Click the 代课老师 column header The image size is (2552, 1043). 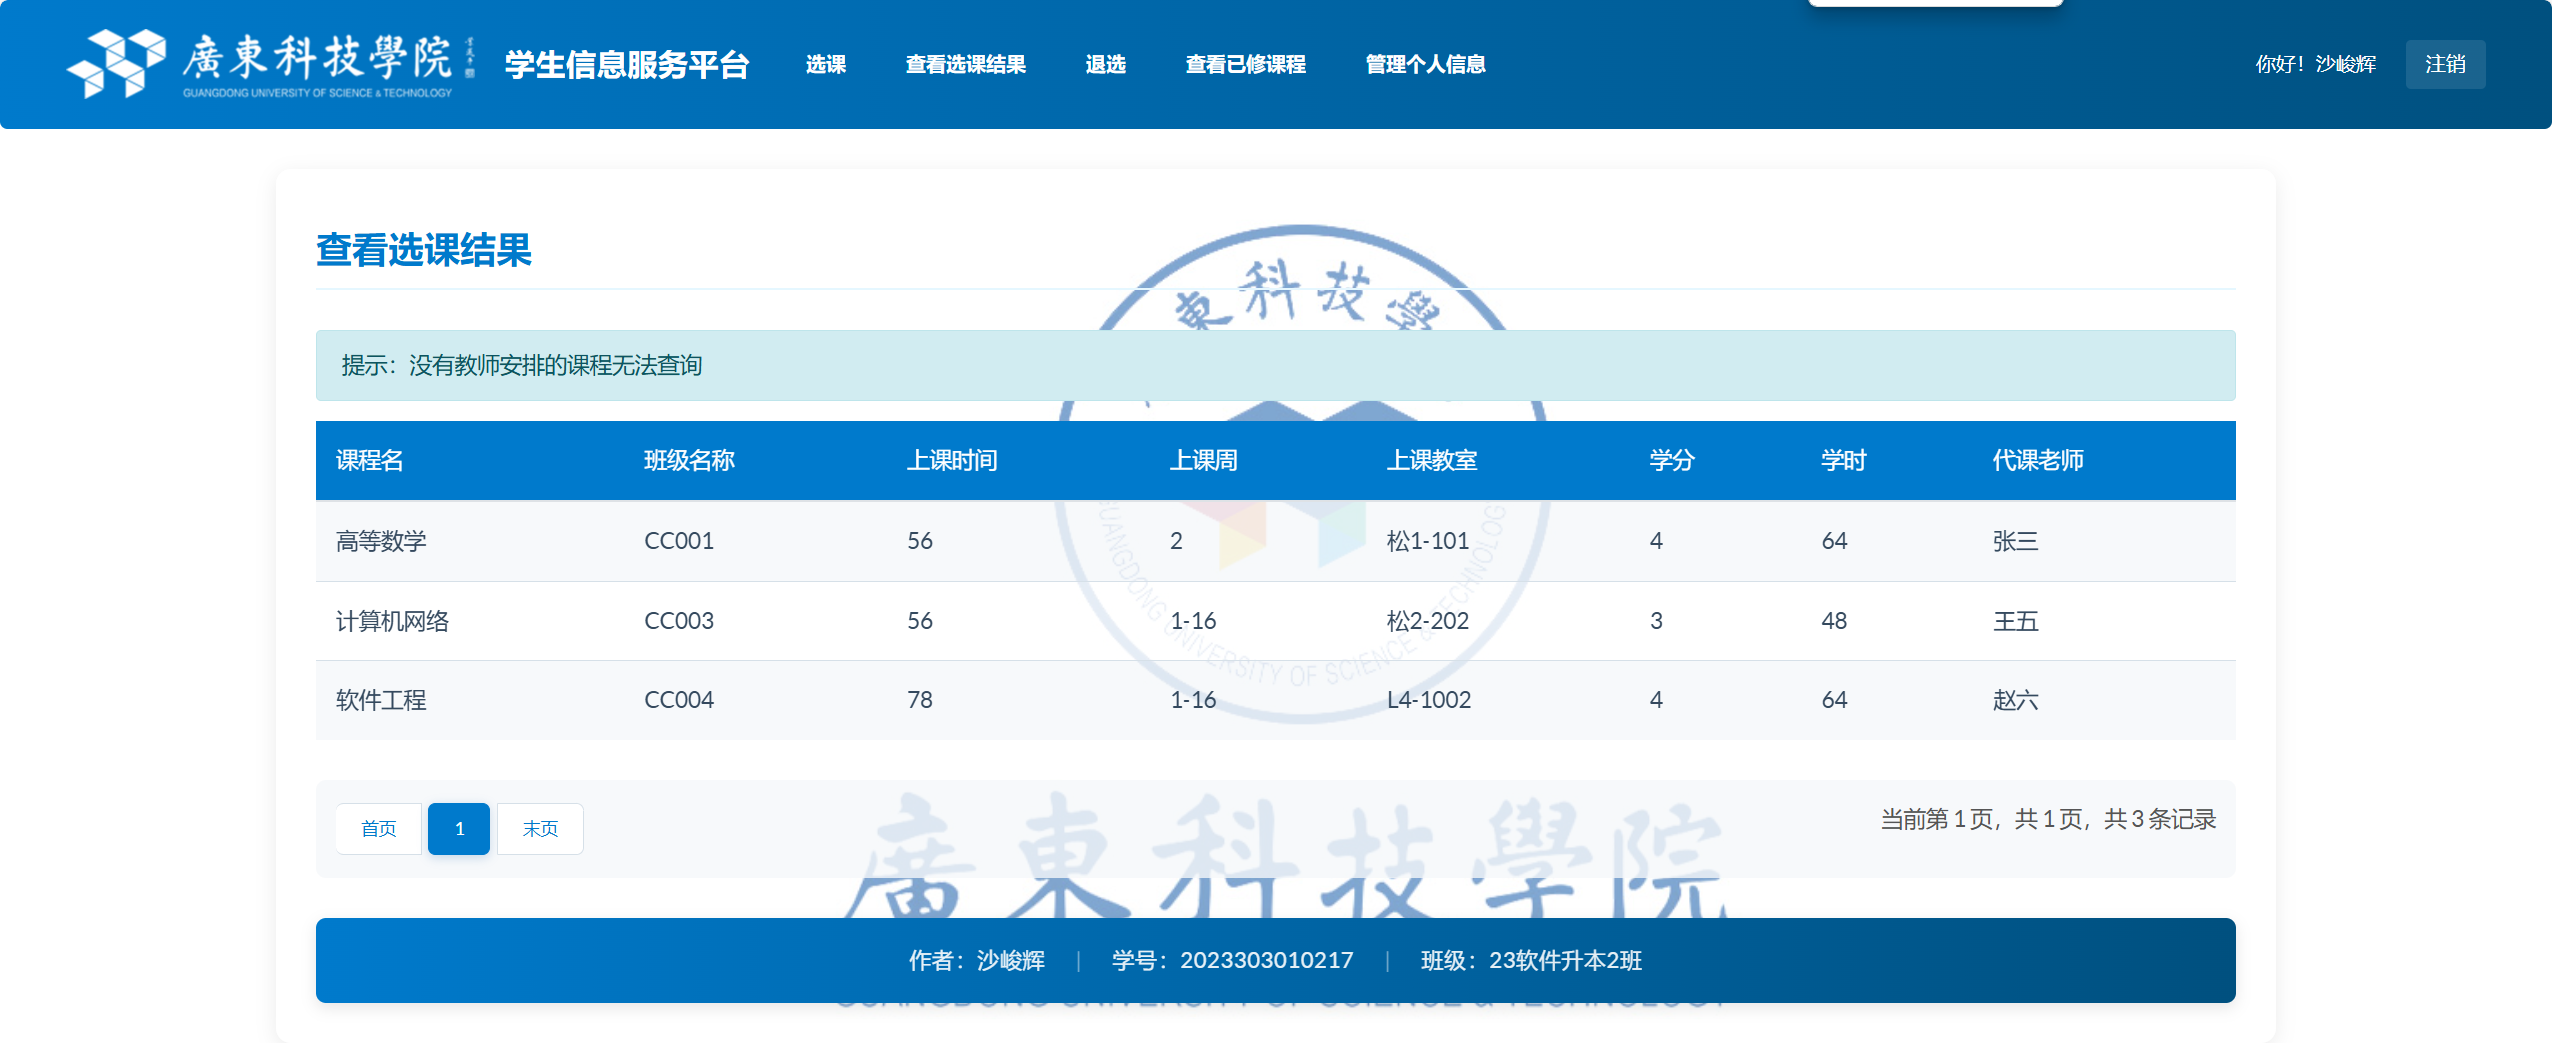[x=2040, y=460]
